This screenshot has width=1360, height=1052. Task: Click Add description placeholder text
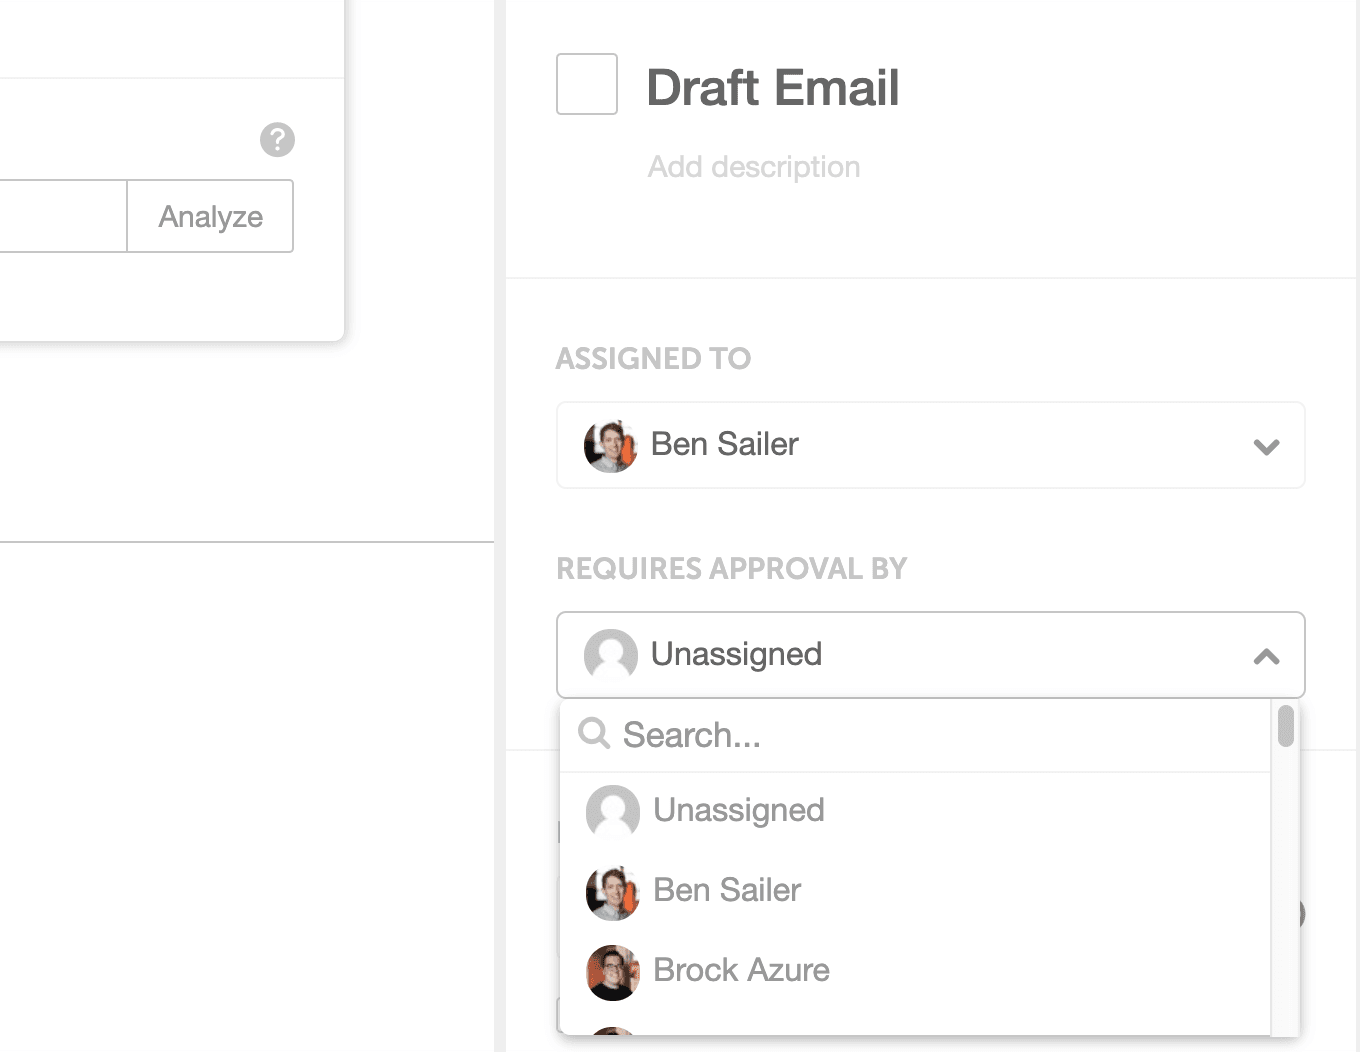[x=754, y=167]
